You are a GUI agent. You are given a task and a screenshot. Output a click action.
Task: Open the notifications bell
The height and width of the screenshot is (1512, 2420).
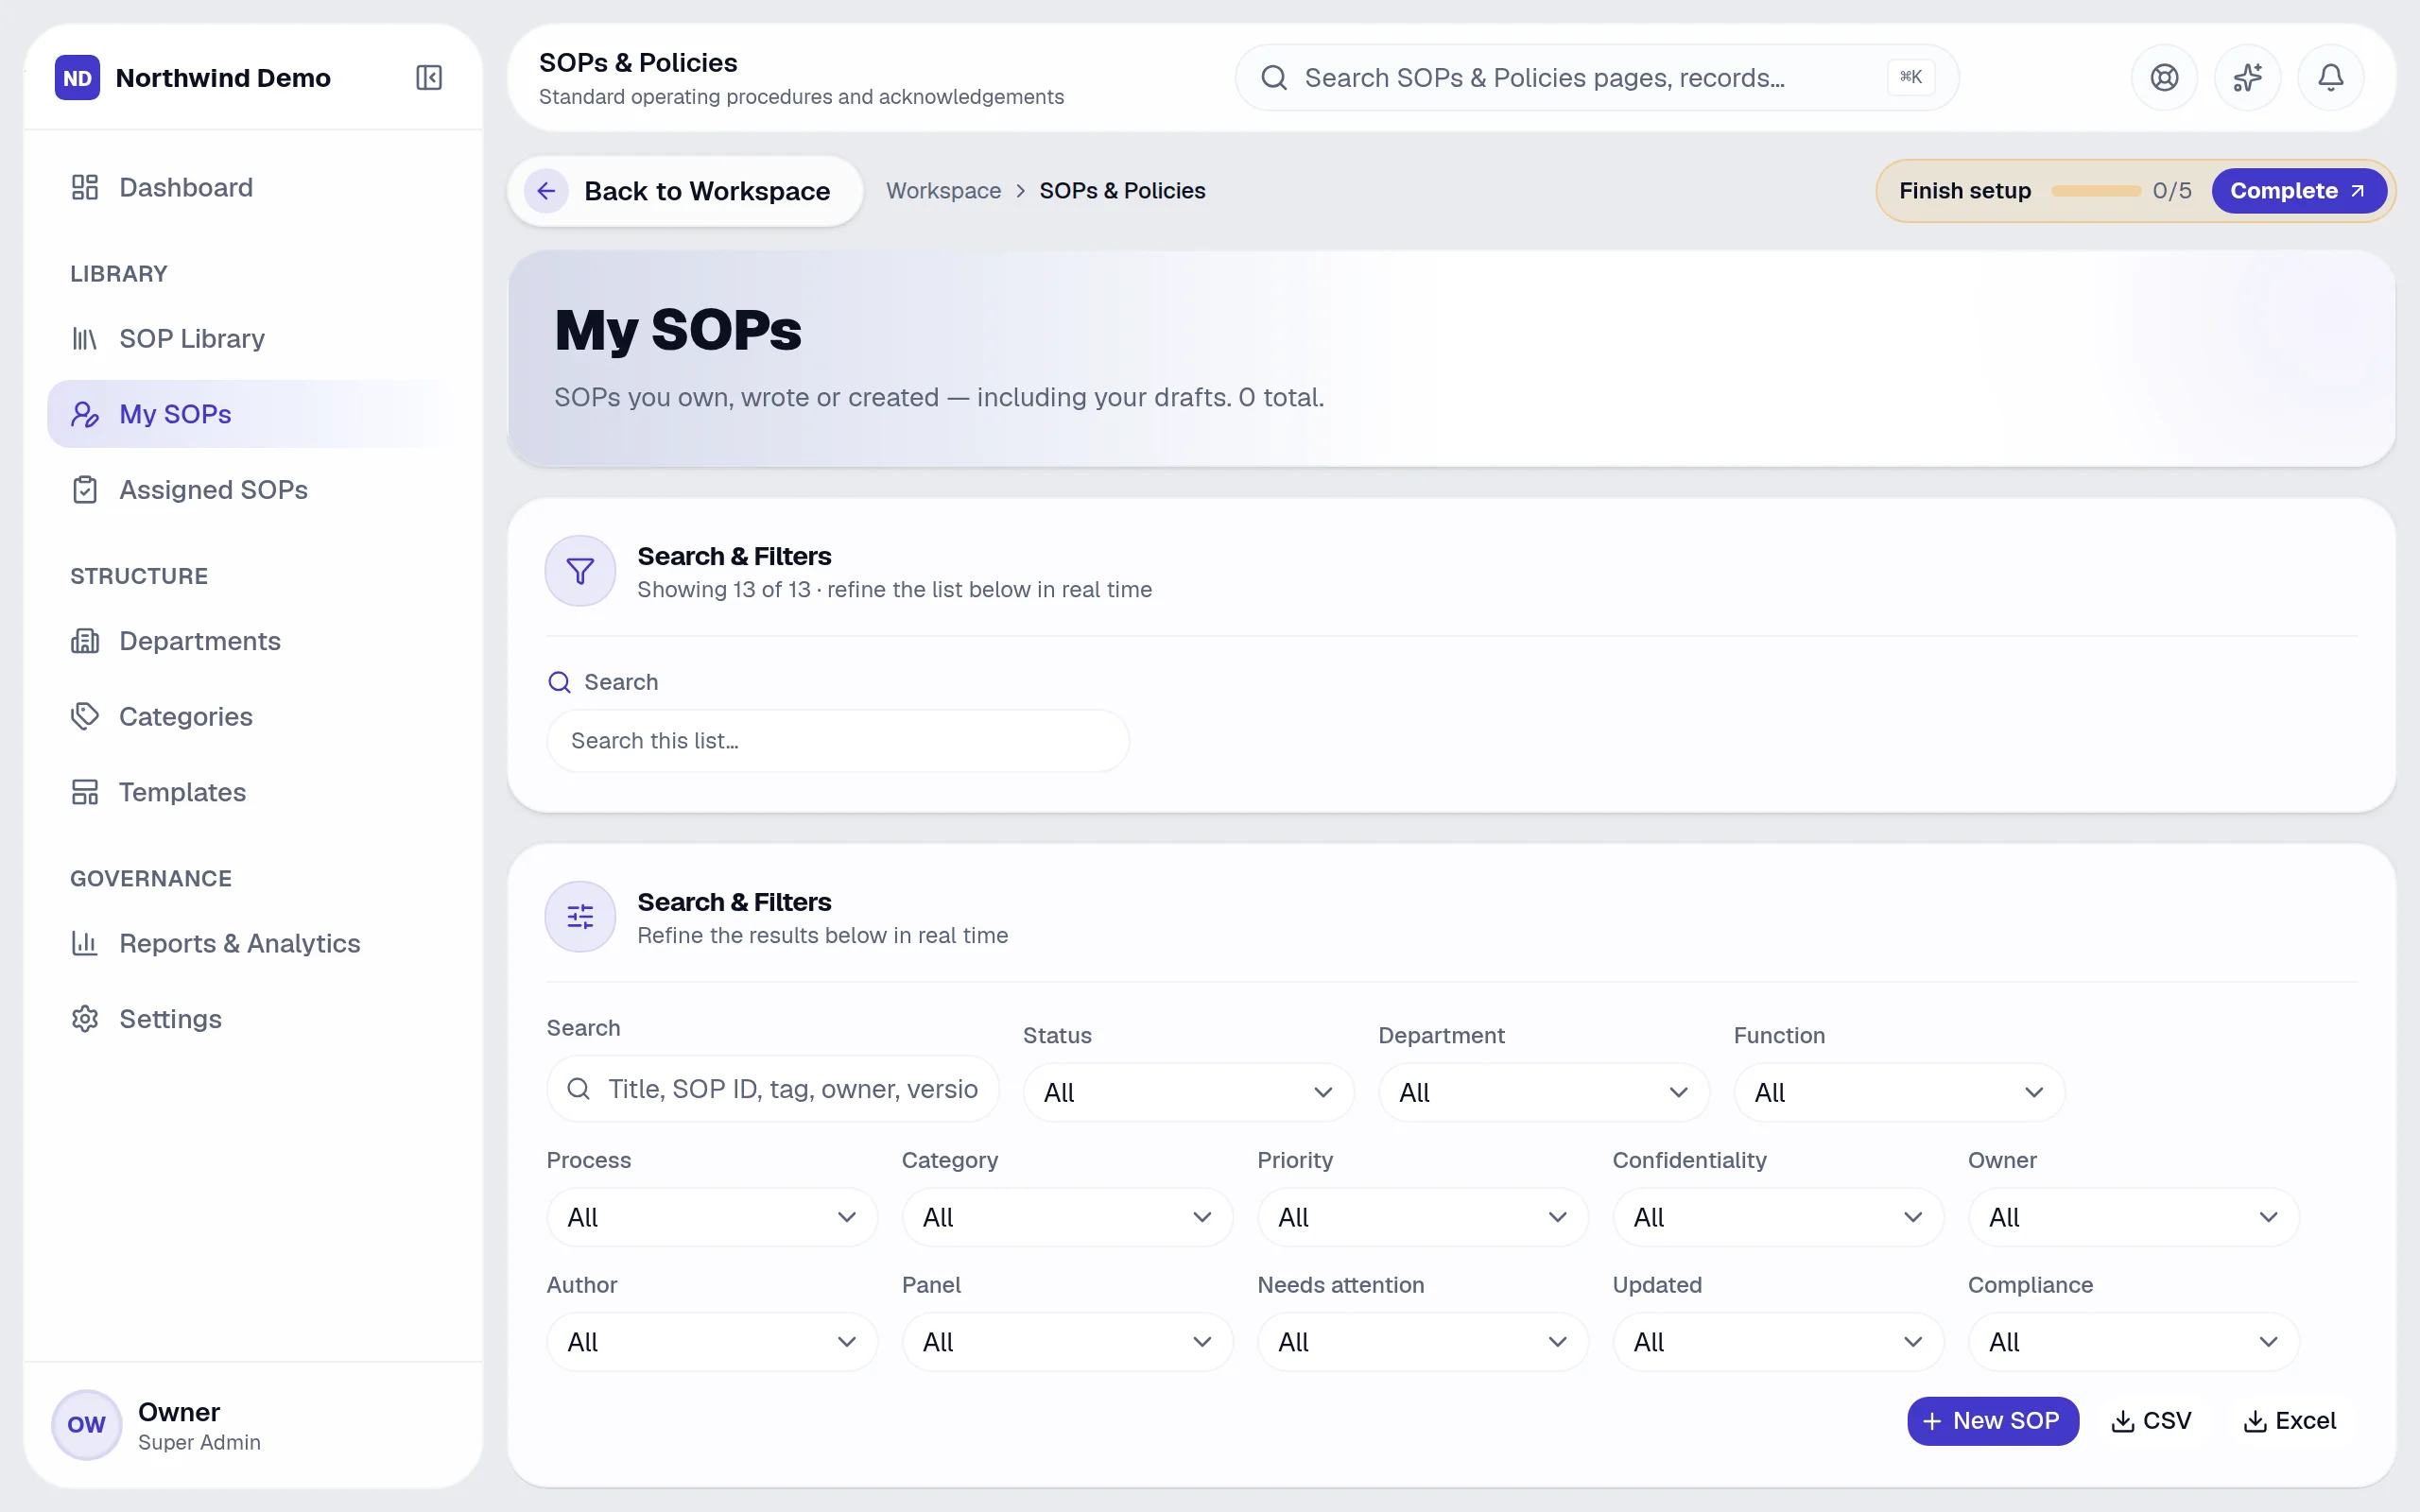[2330, 77]
